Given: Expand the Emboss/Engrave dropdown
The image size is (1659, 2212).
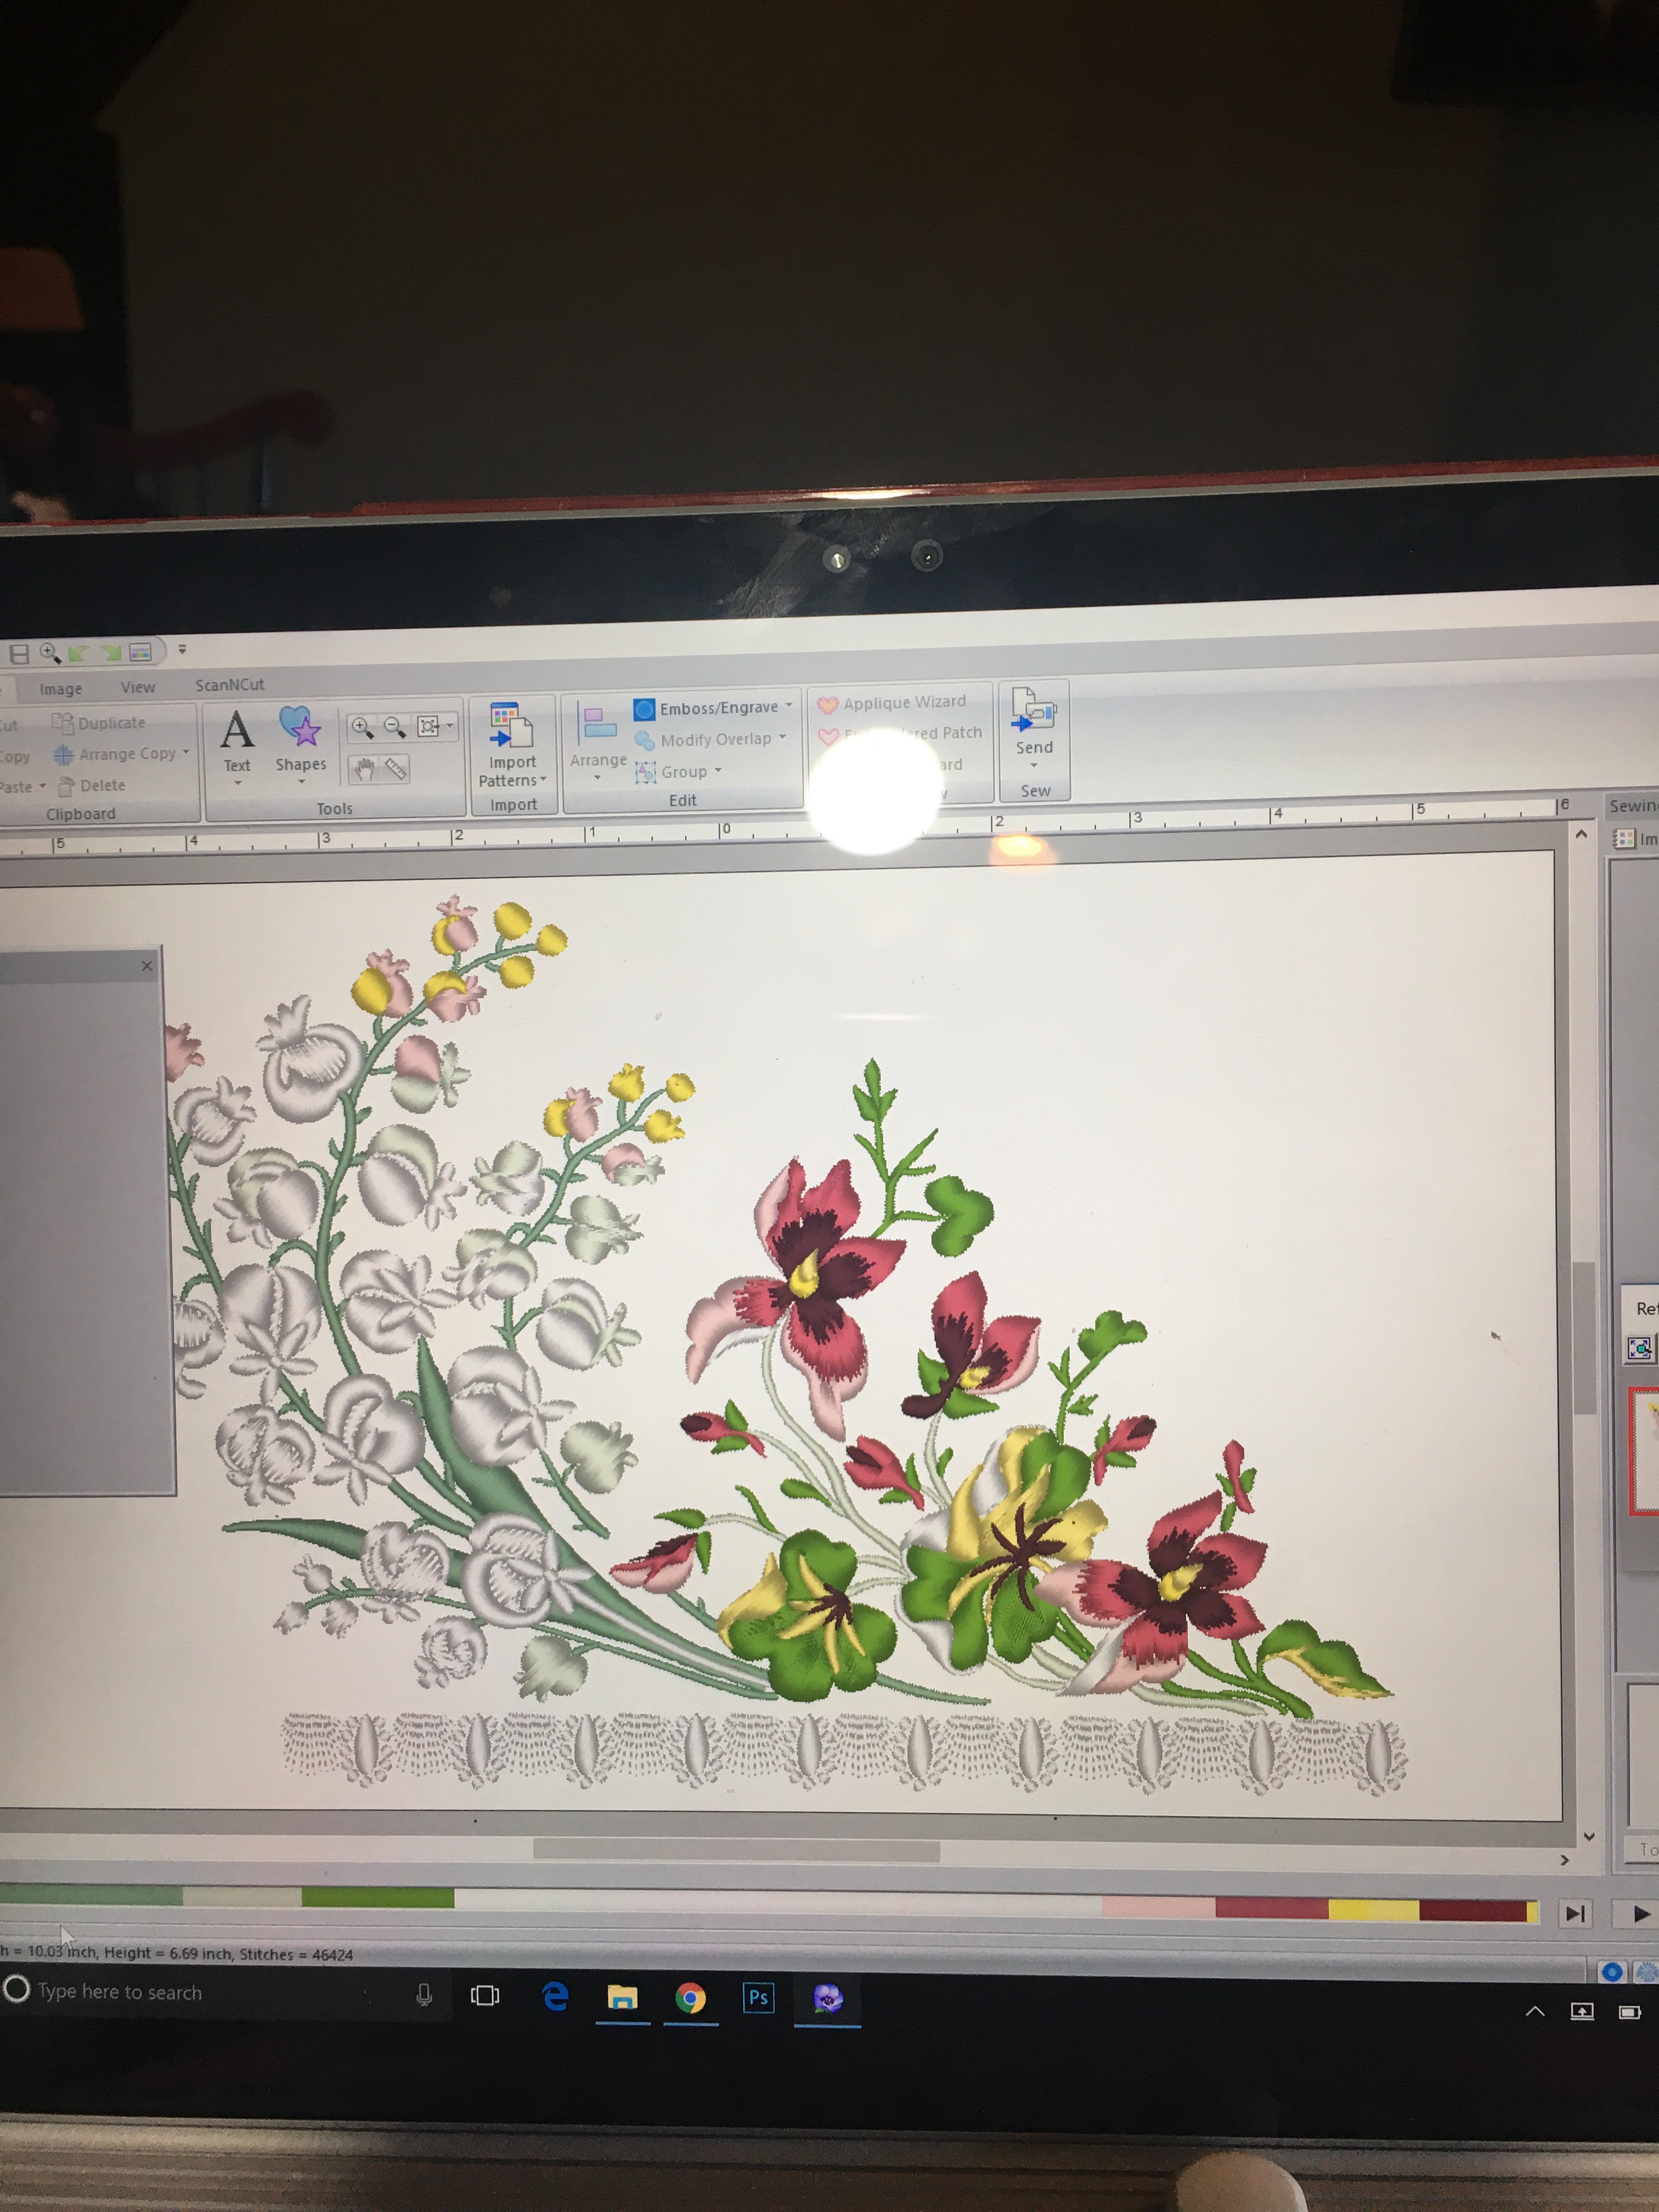Looking at the screenshot, I should [x=789, y=706].
